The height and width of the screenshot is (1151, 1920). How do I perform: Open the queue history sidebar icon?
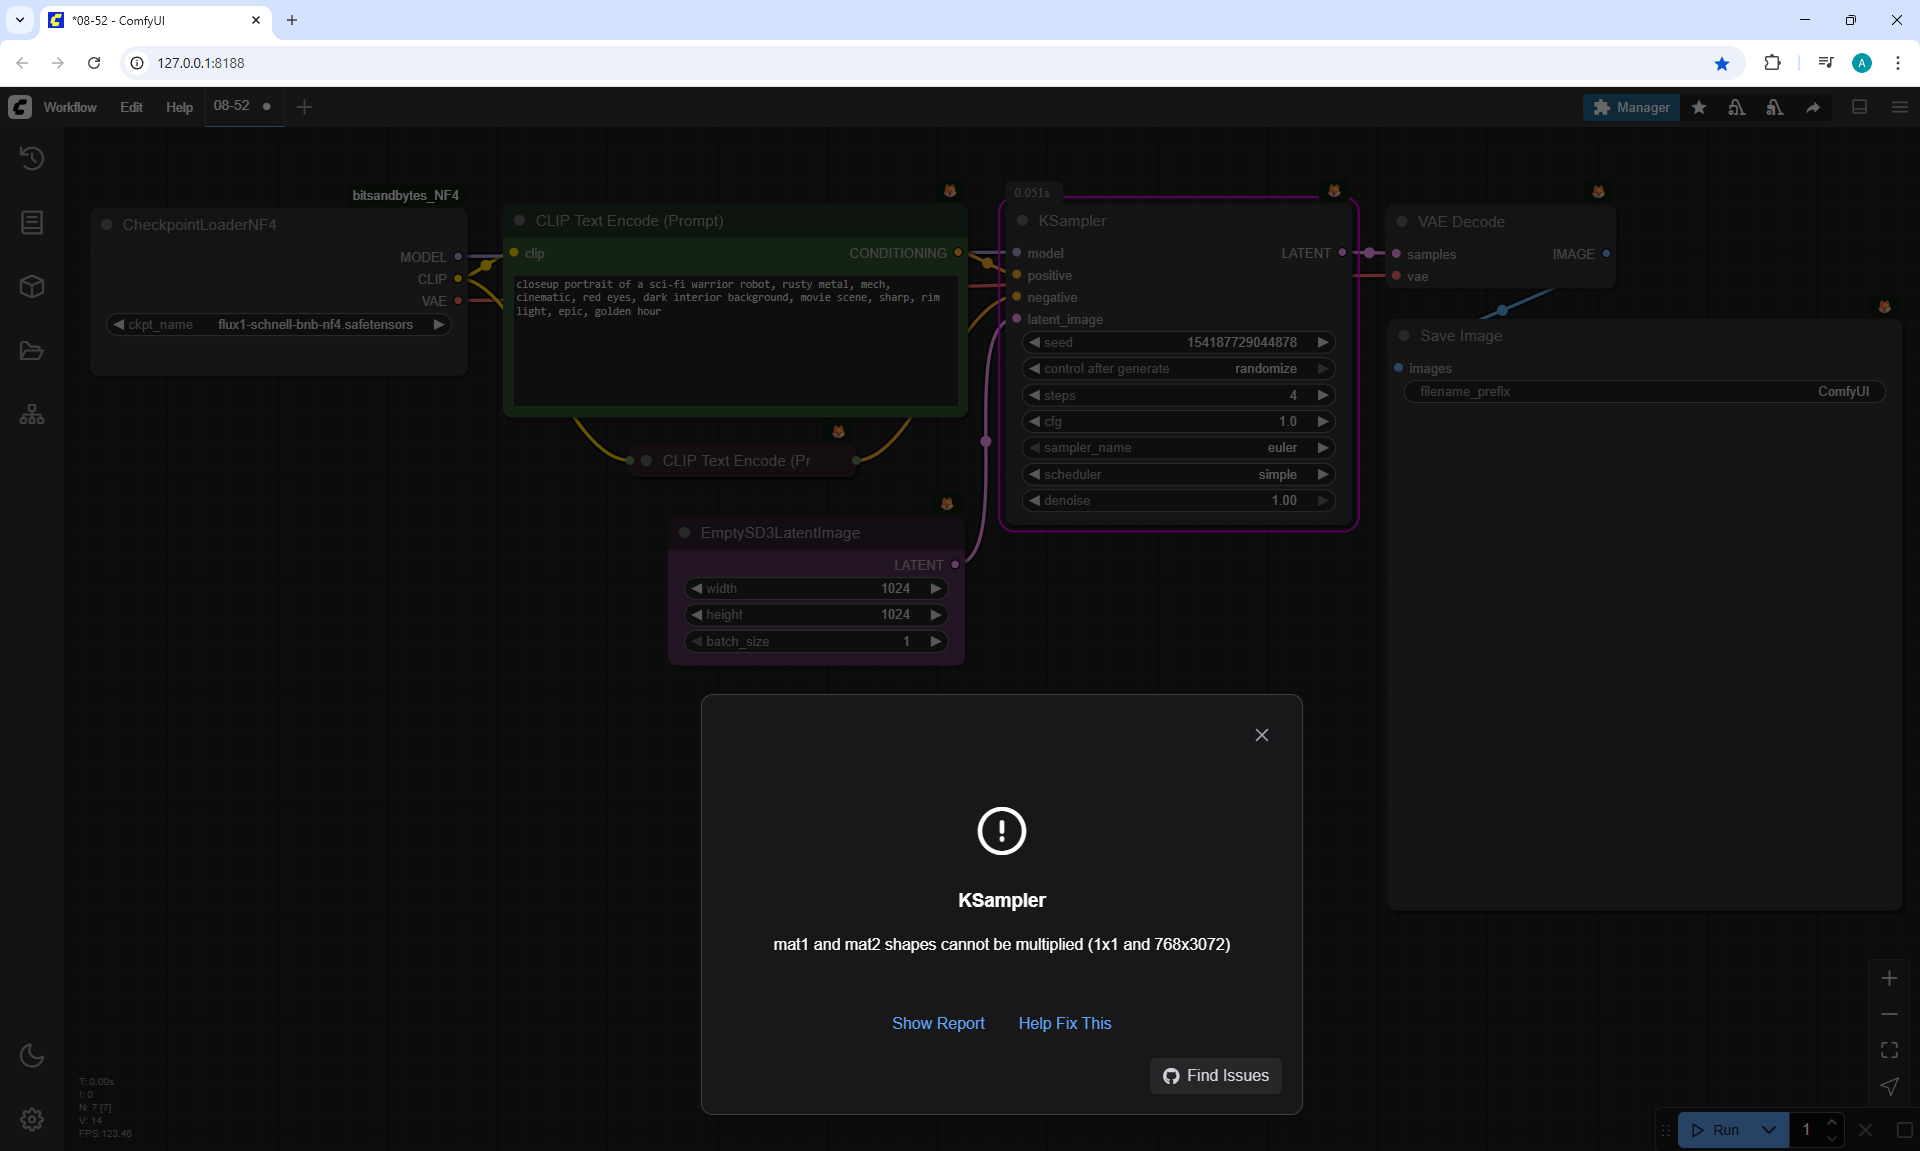pos(32,158)
